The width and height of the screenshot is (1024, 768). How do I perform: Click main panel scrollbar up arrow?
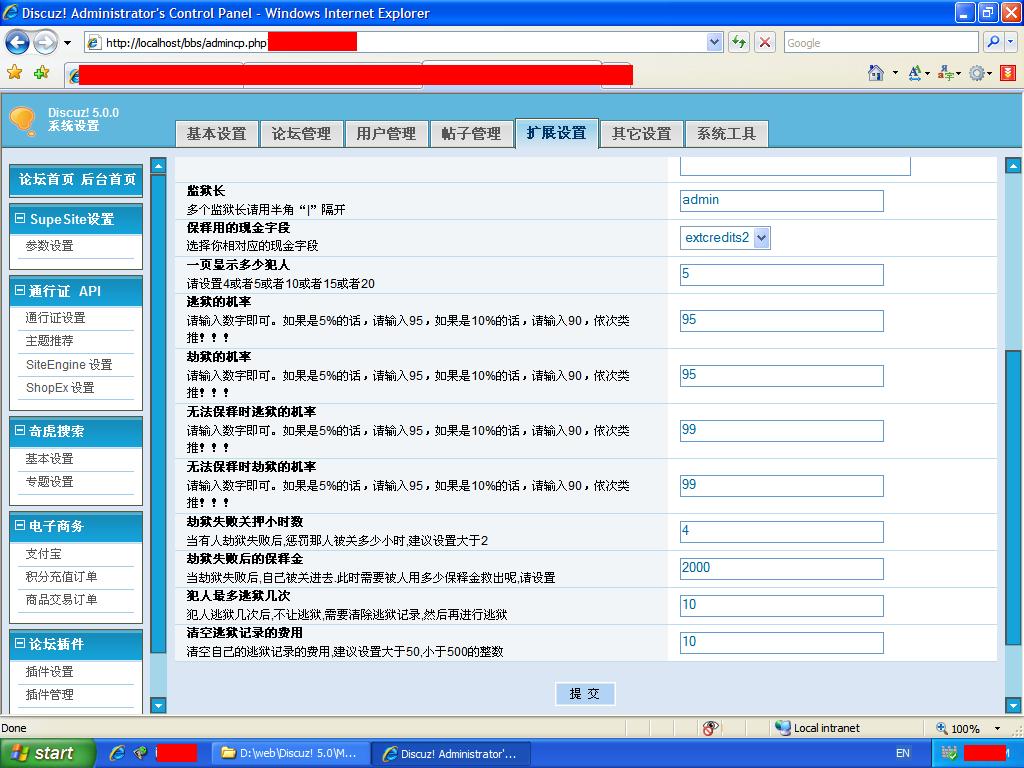[1013, 165]
